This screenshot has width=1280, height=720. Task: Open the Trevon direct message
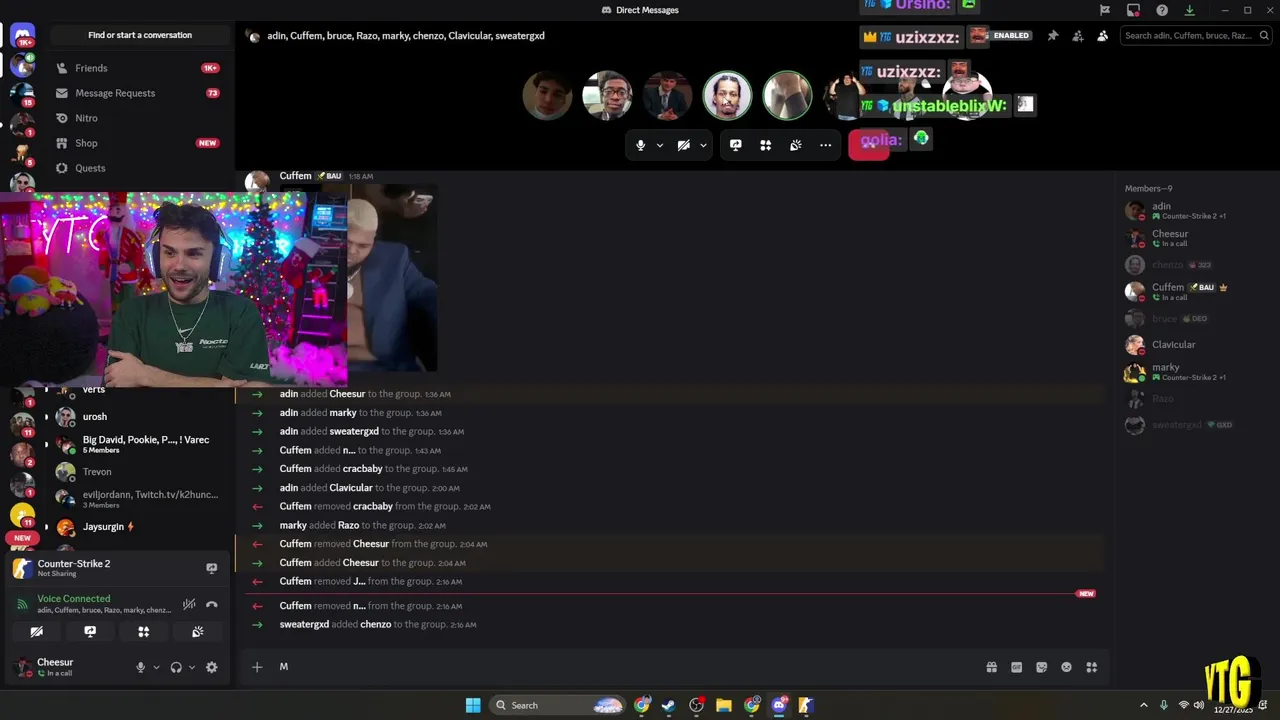(x=139, y=472)
